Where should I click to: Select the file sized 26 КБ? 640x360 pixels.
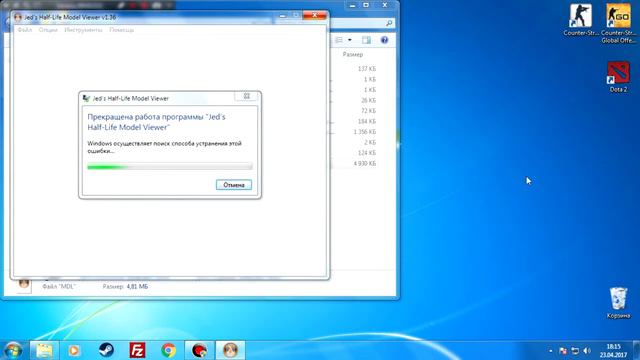[368, 100]
